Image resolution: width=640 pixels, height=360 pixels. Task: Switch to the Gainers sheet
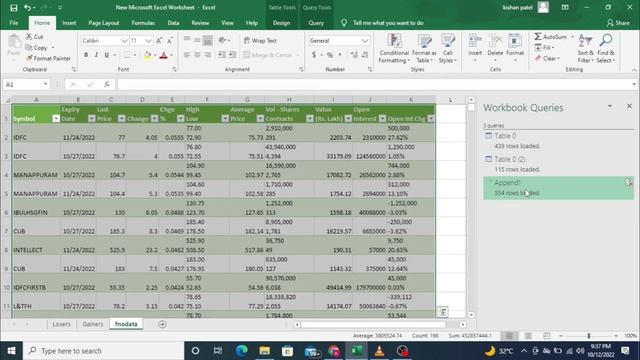(x=93, y=324)
